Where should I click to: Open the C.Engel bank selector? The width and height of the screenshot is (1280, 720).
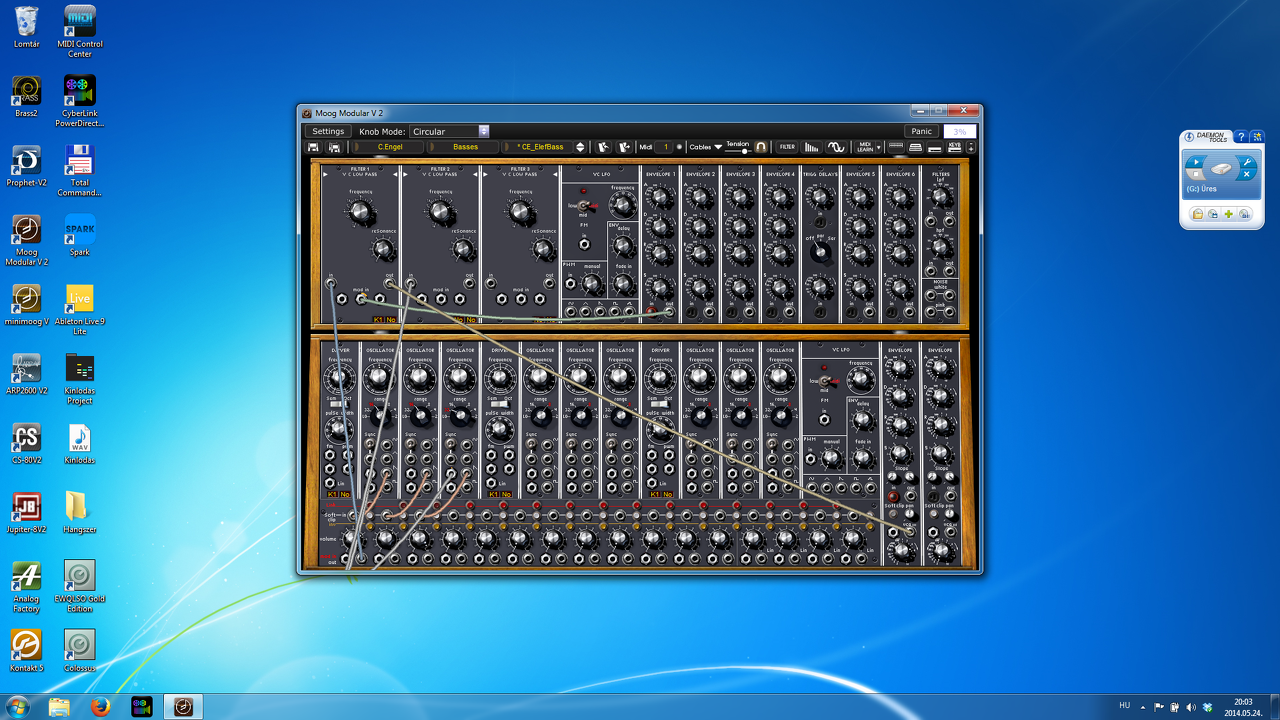click(387, 147)
